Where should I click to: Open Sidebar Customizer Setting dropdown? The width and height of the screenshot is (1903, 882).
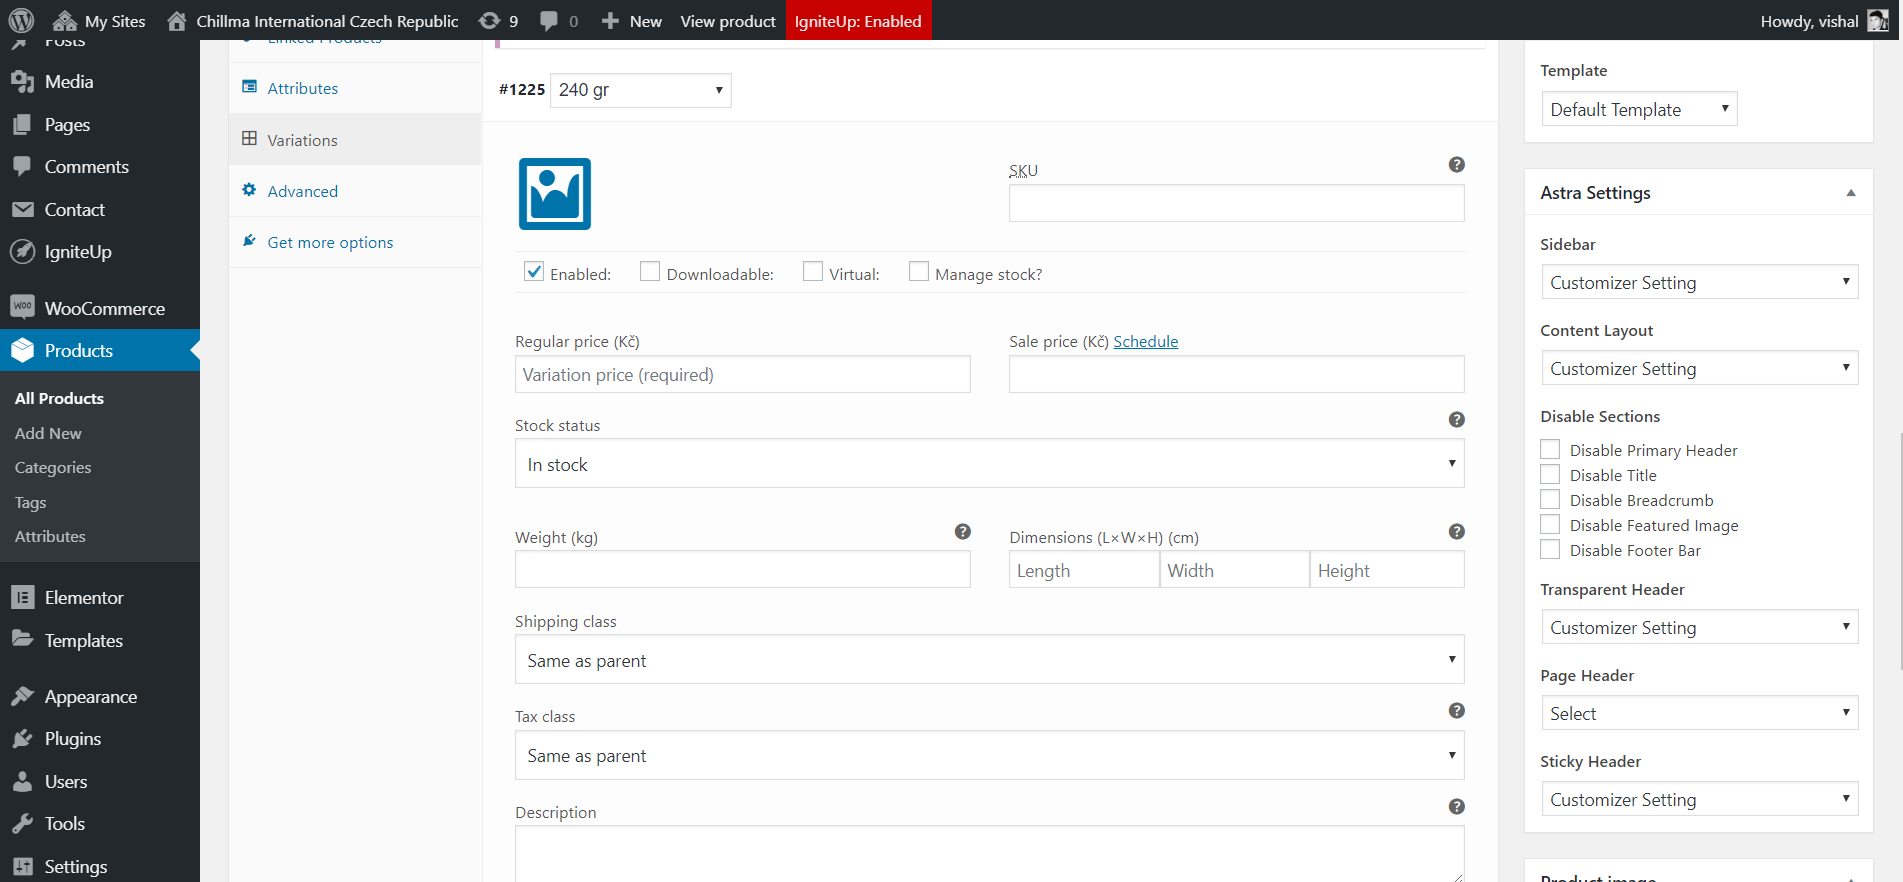1699,282
